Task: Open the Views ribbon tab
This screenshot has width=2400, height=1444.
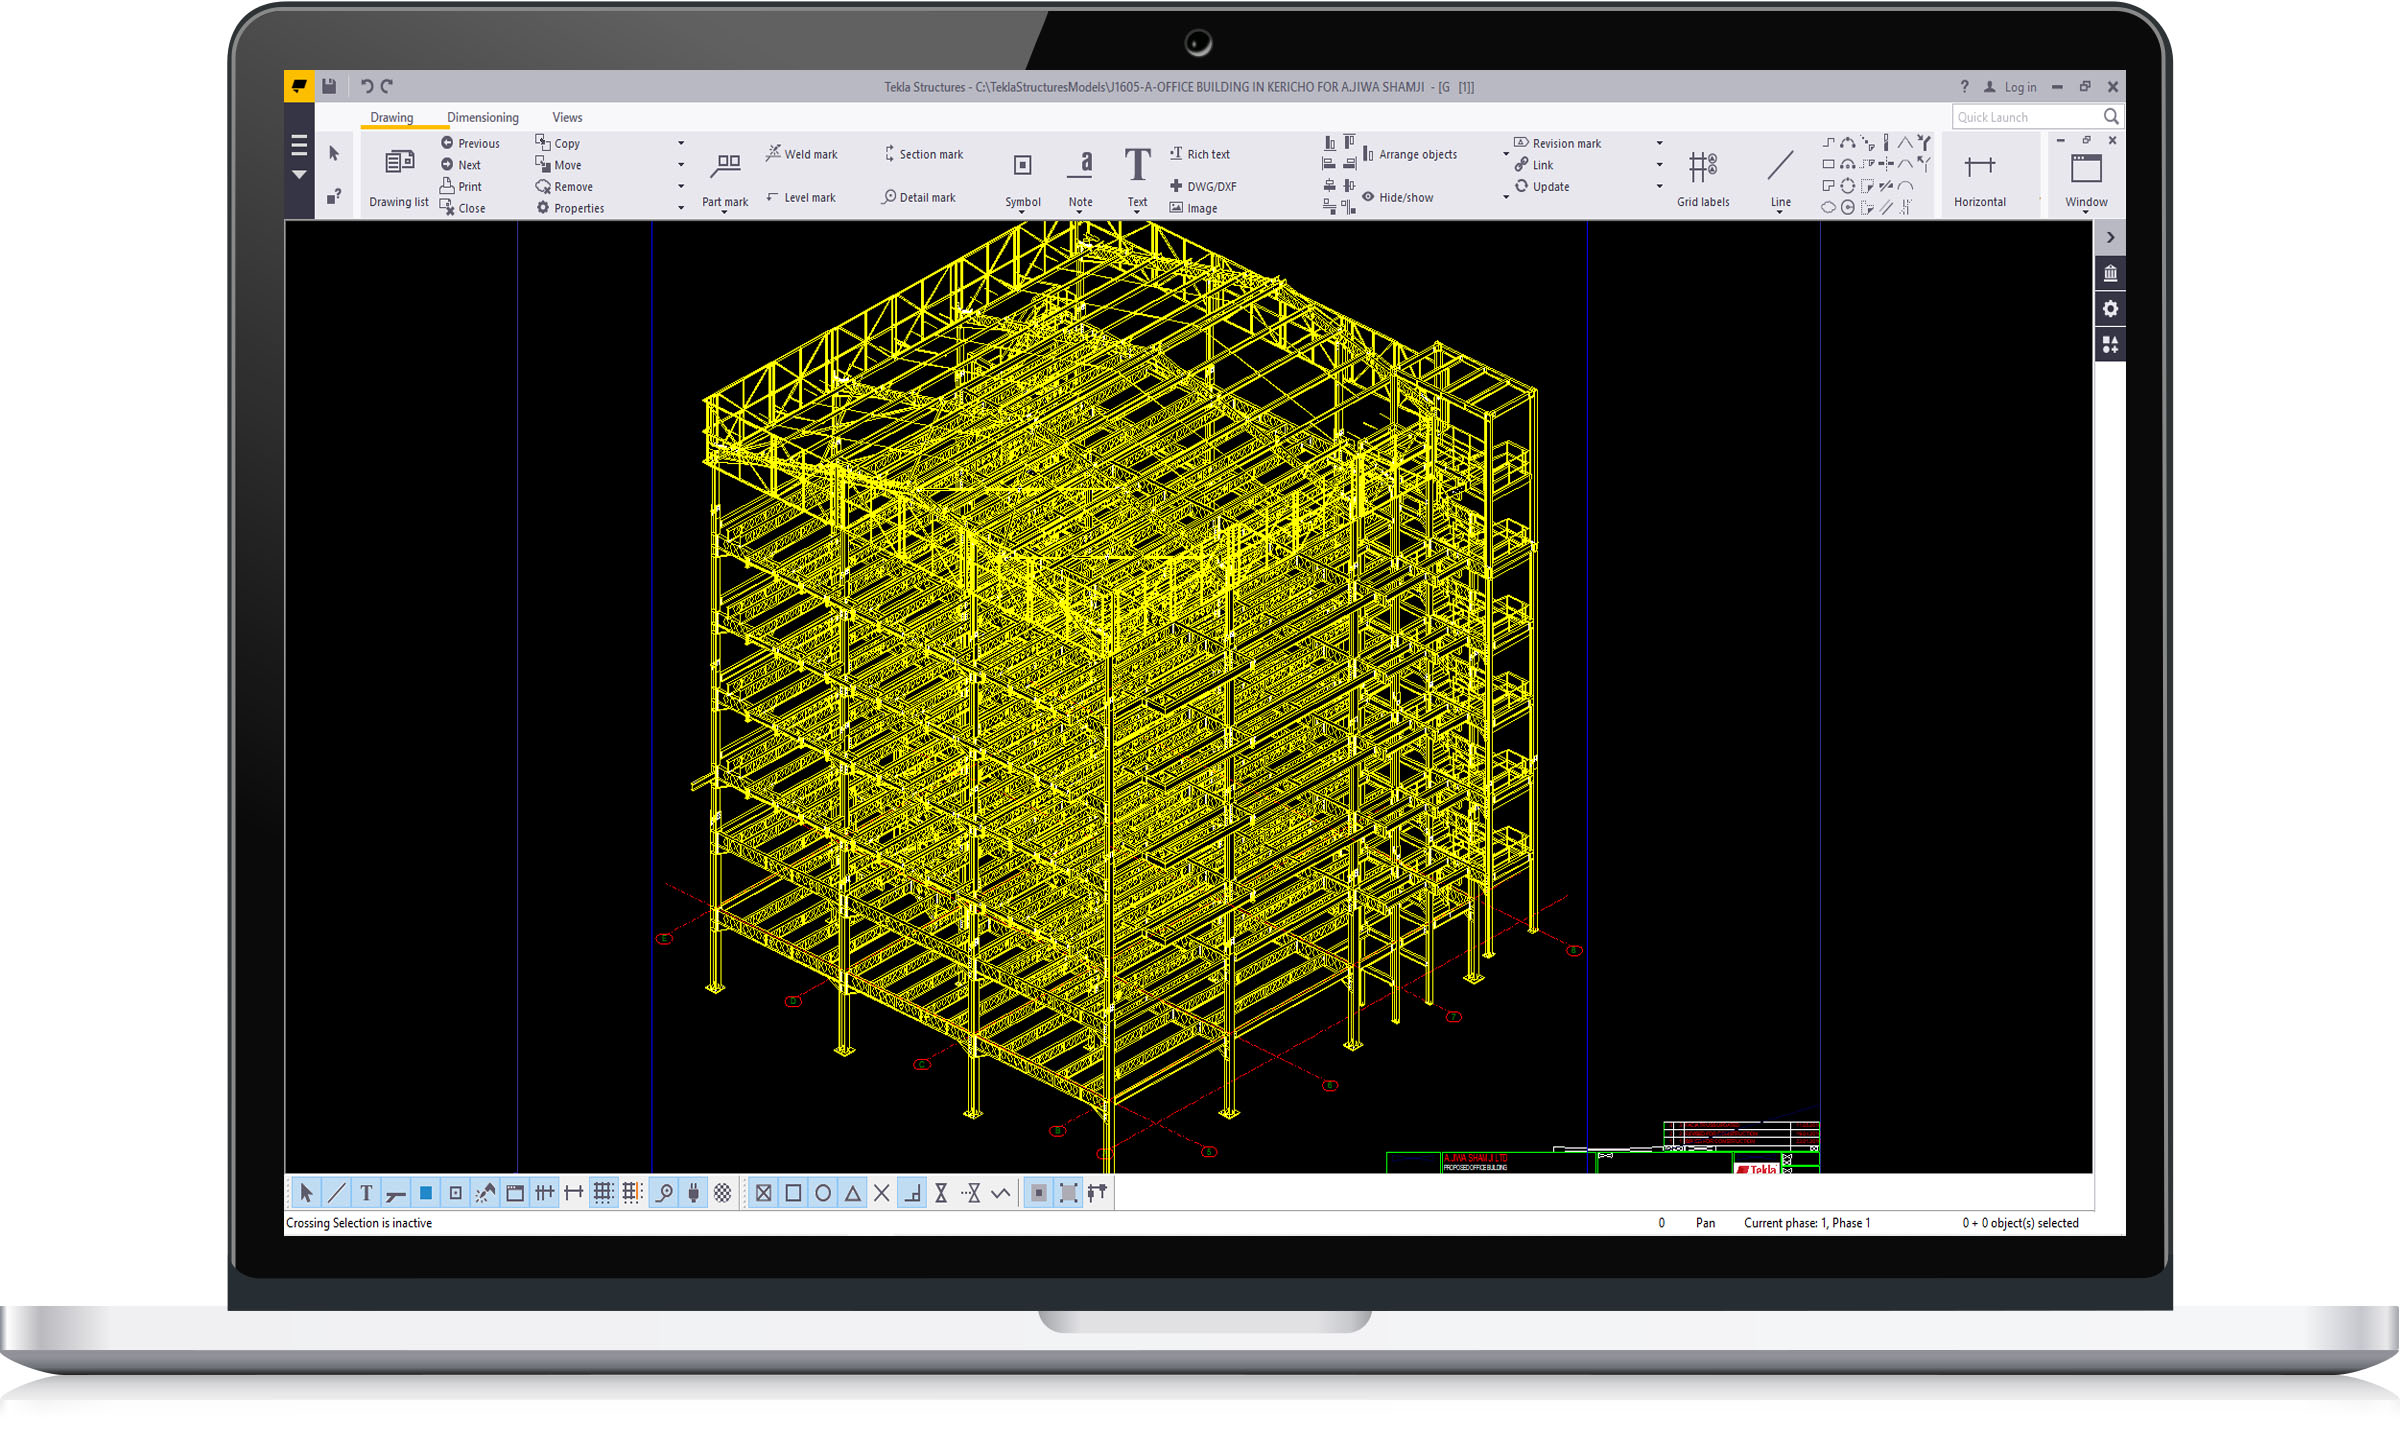Action: 567,117
